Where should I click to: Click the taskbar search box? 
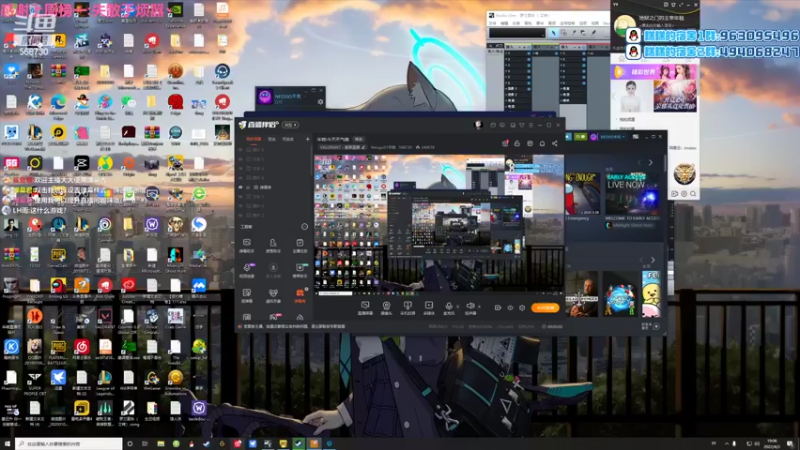[x=68, y=444]
